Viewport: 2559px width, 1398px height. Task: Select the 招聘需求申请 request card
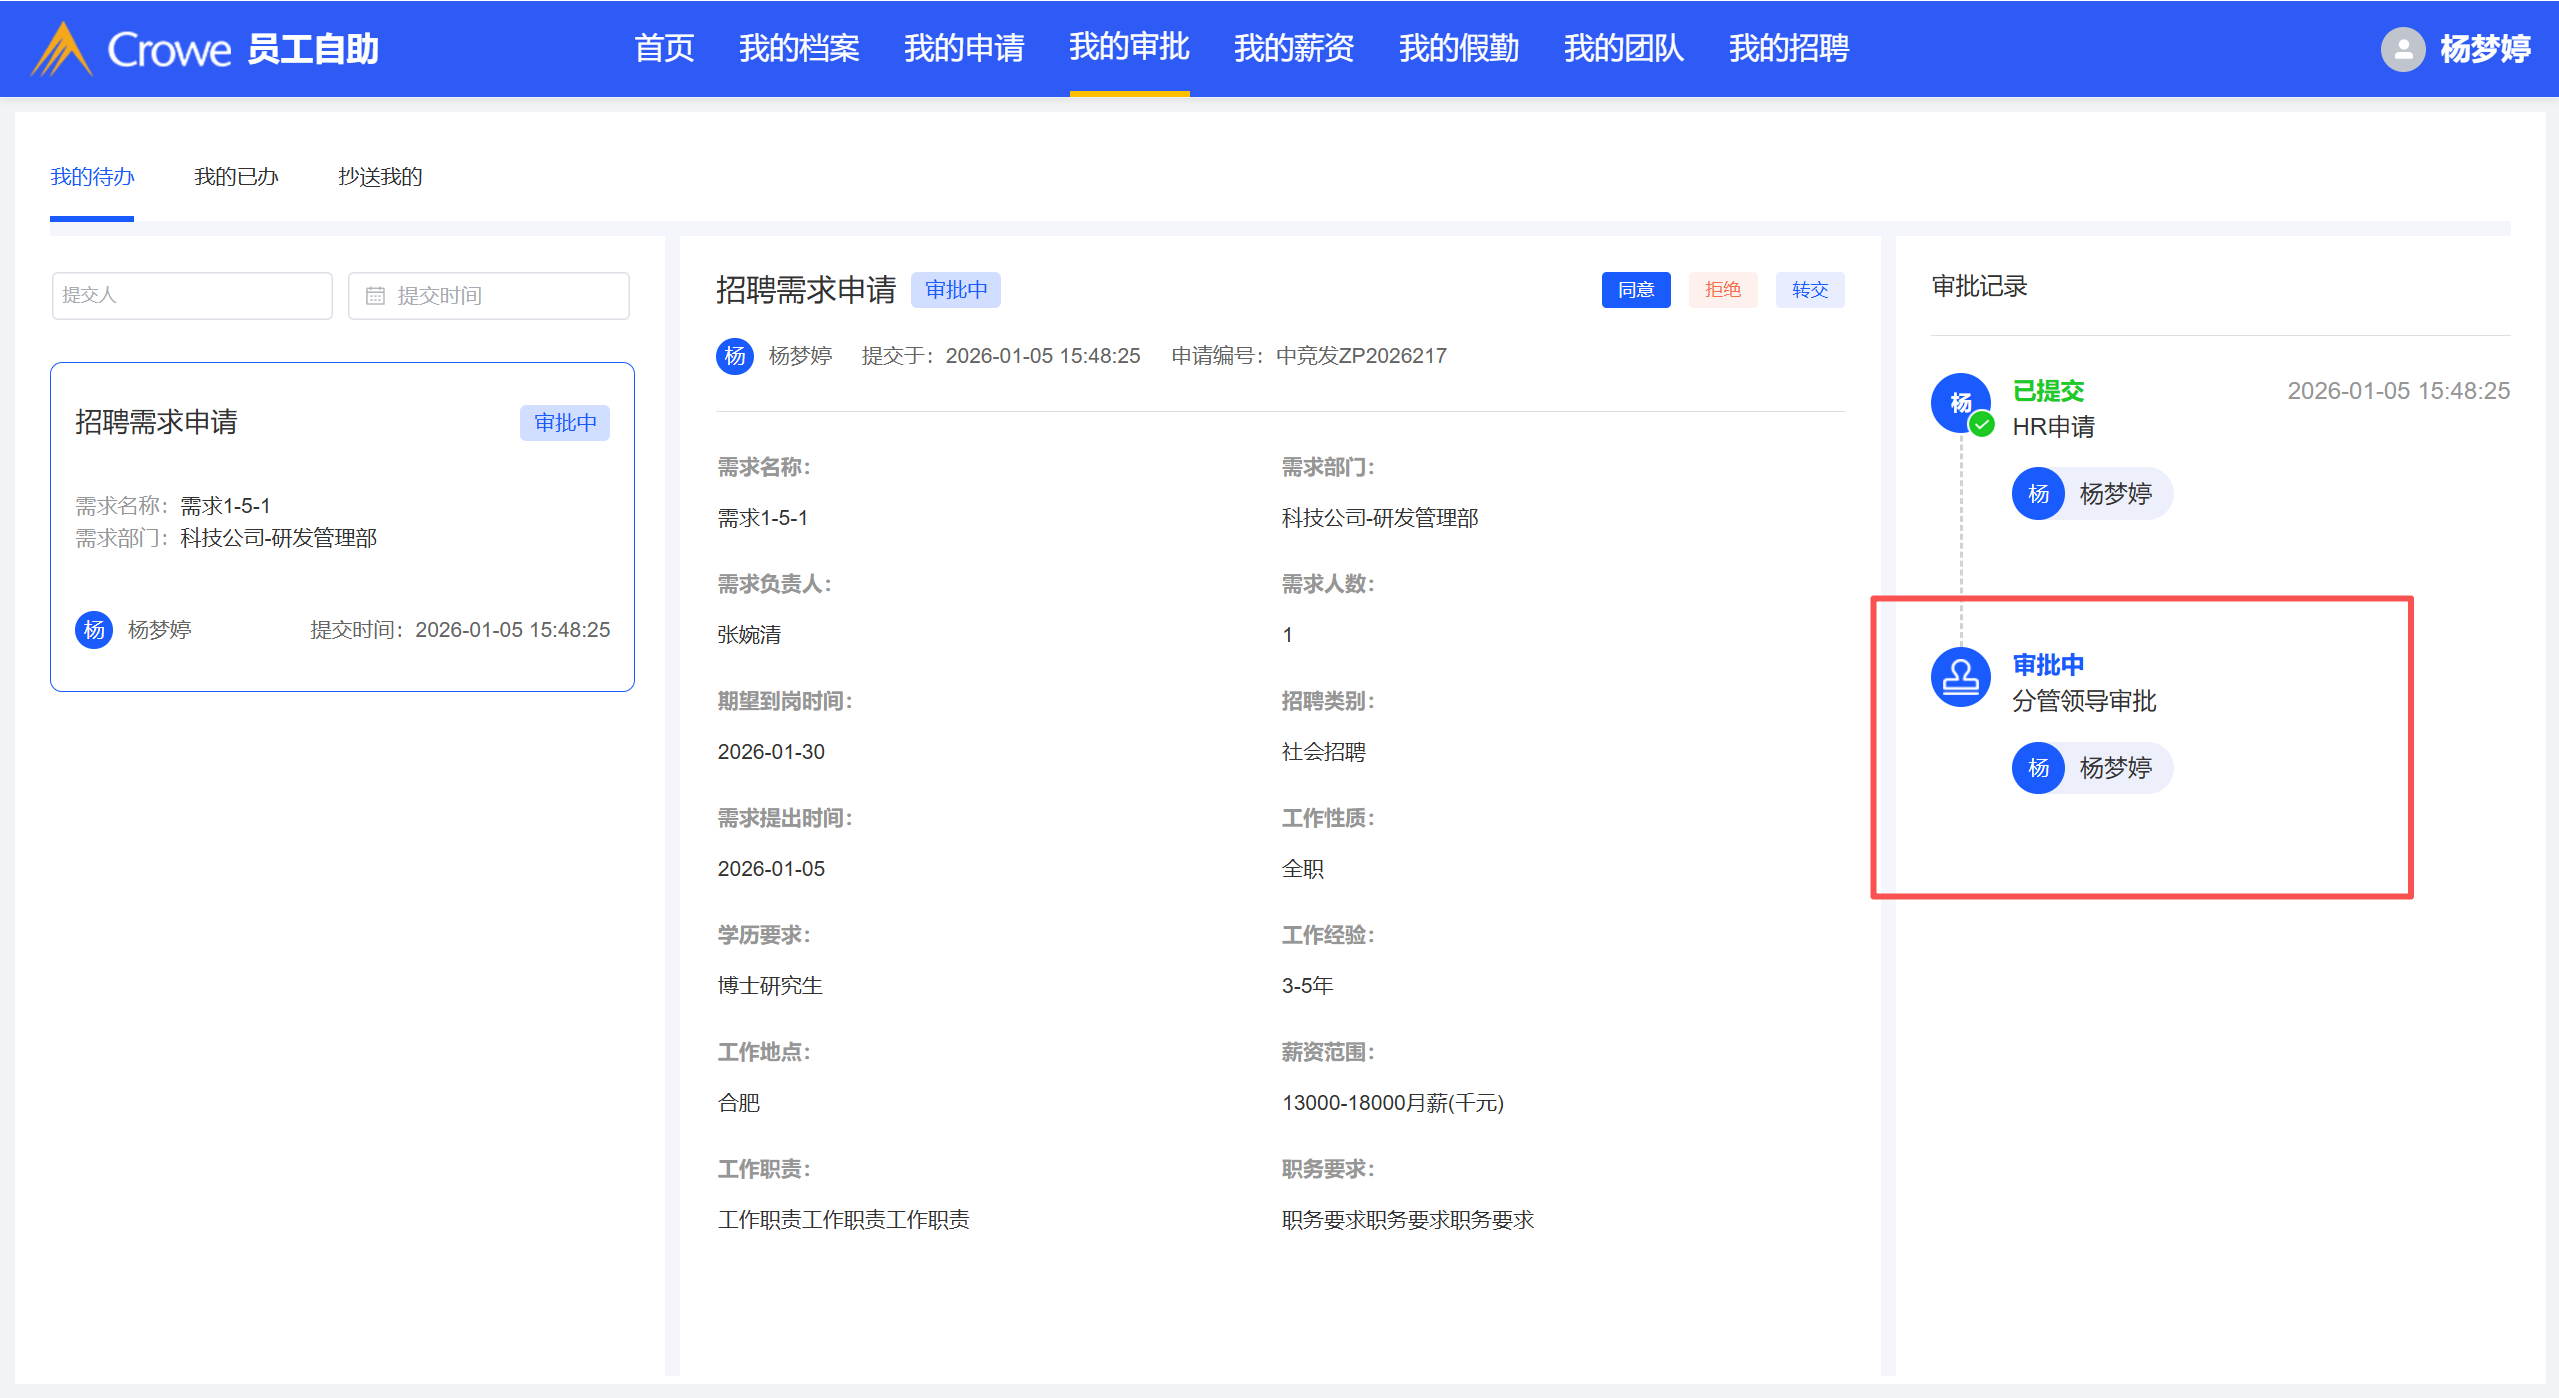342,527
